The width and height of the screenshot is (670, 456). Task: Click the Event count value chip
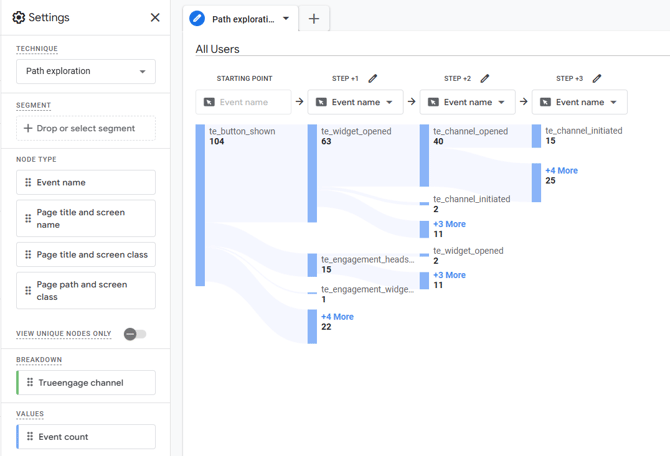point(86,436)
